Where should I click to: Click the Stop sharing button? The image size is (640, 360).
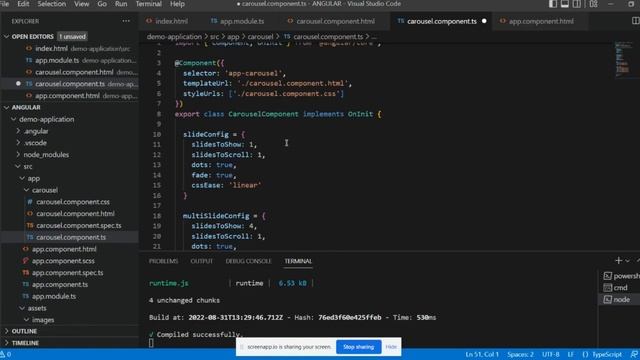click(x=358, y=347)
